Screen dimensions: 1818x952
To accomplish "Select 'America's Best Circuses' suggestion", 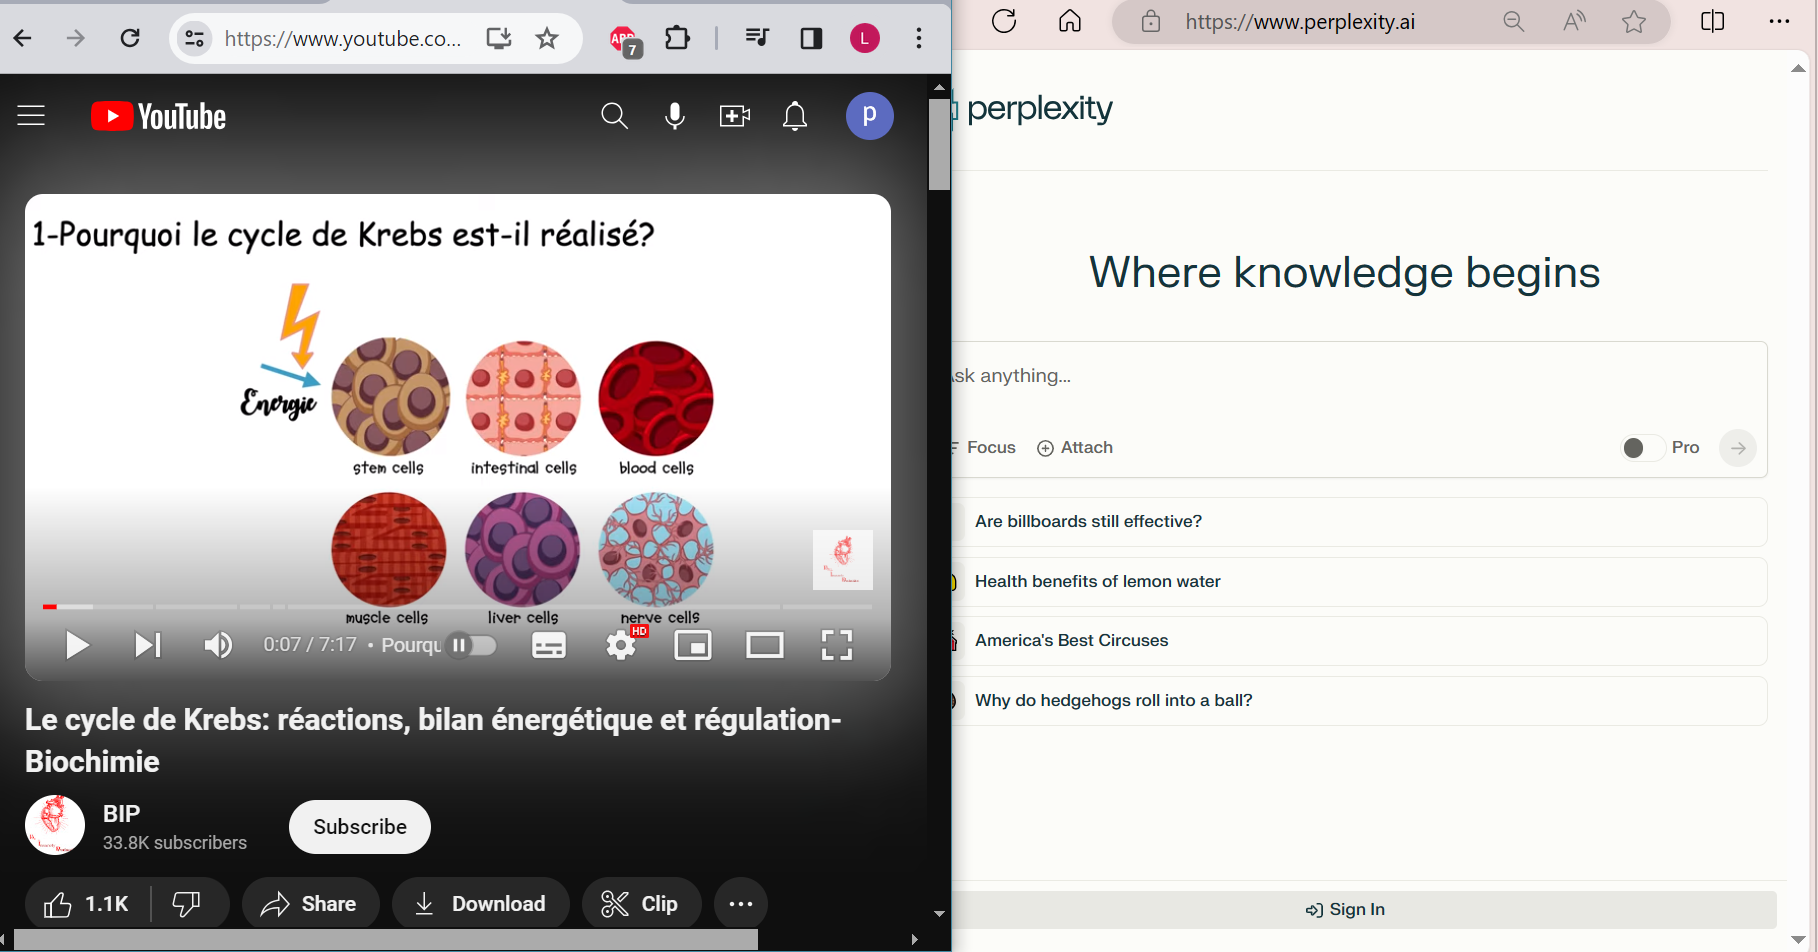I will point(1359,641).
